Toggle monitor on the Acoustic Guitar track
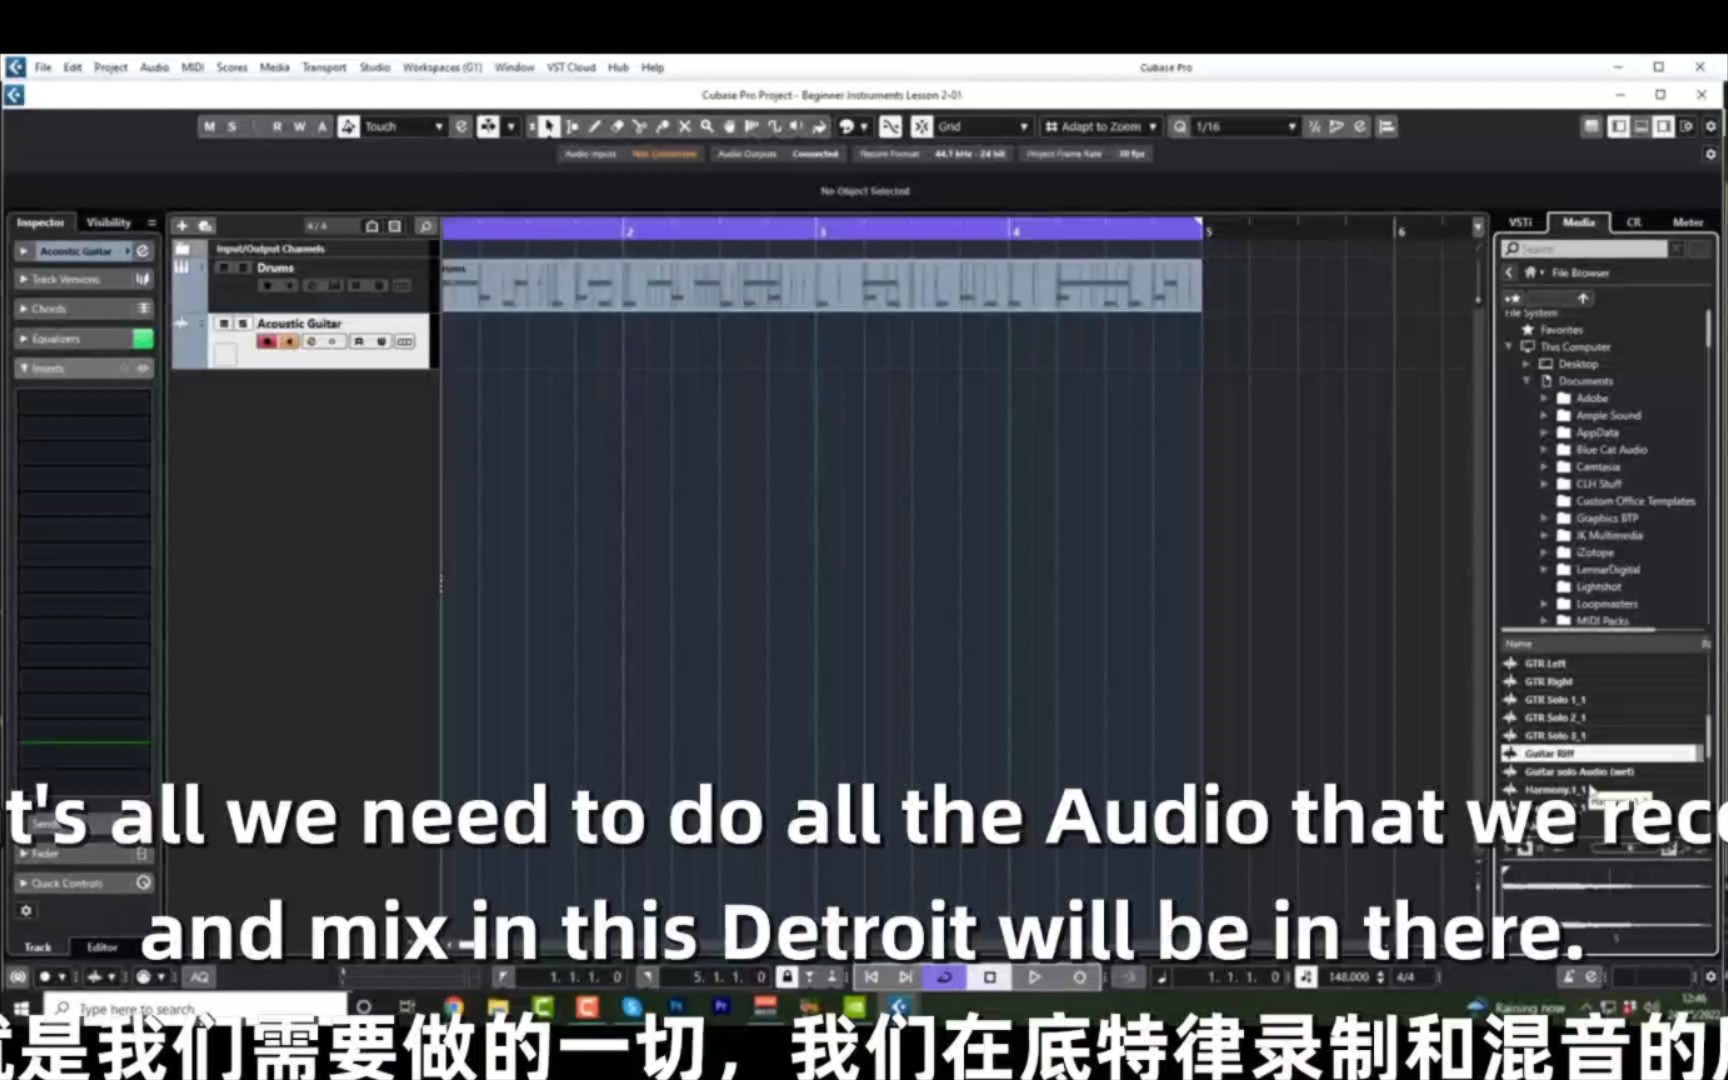This screenshot has height=1080, width=1728. [x=289, y=341]
